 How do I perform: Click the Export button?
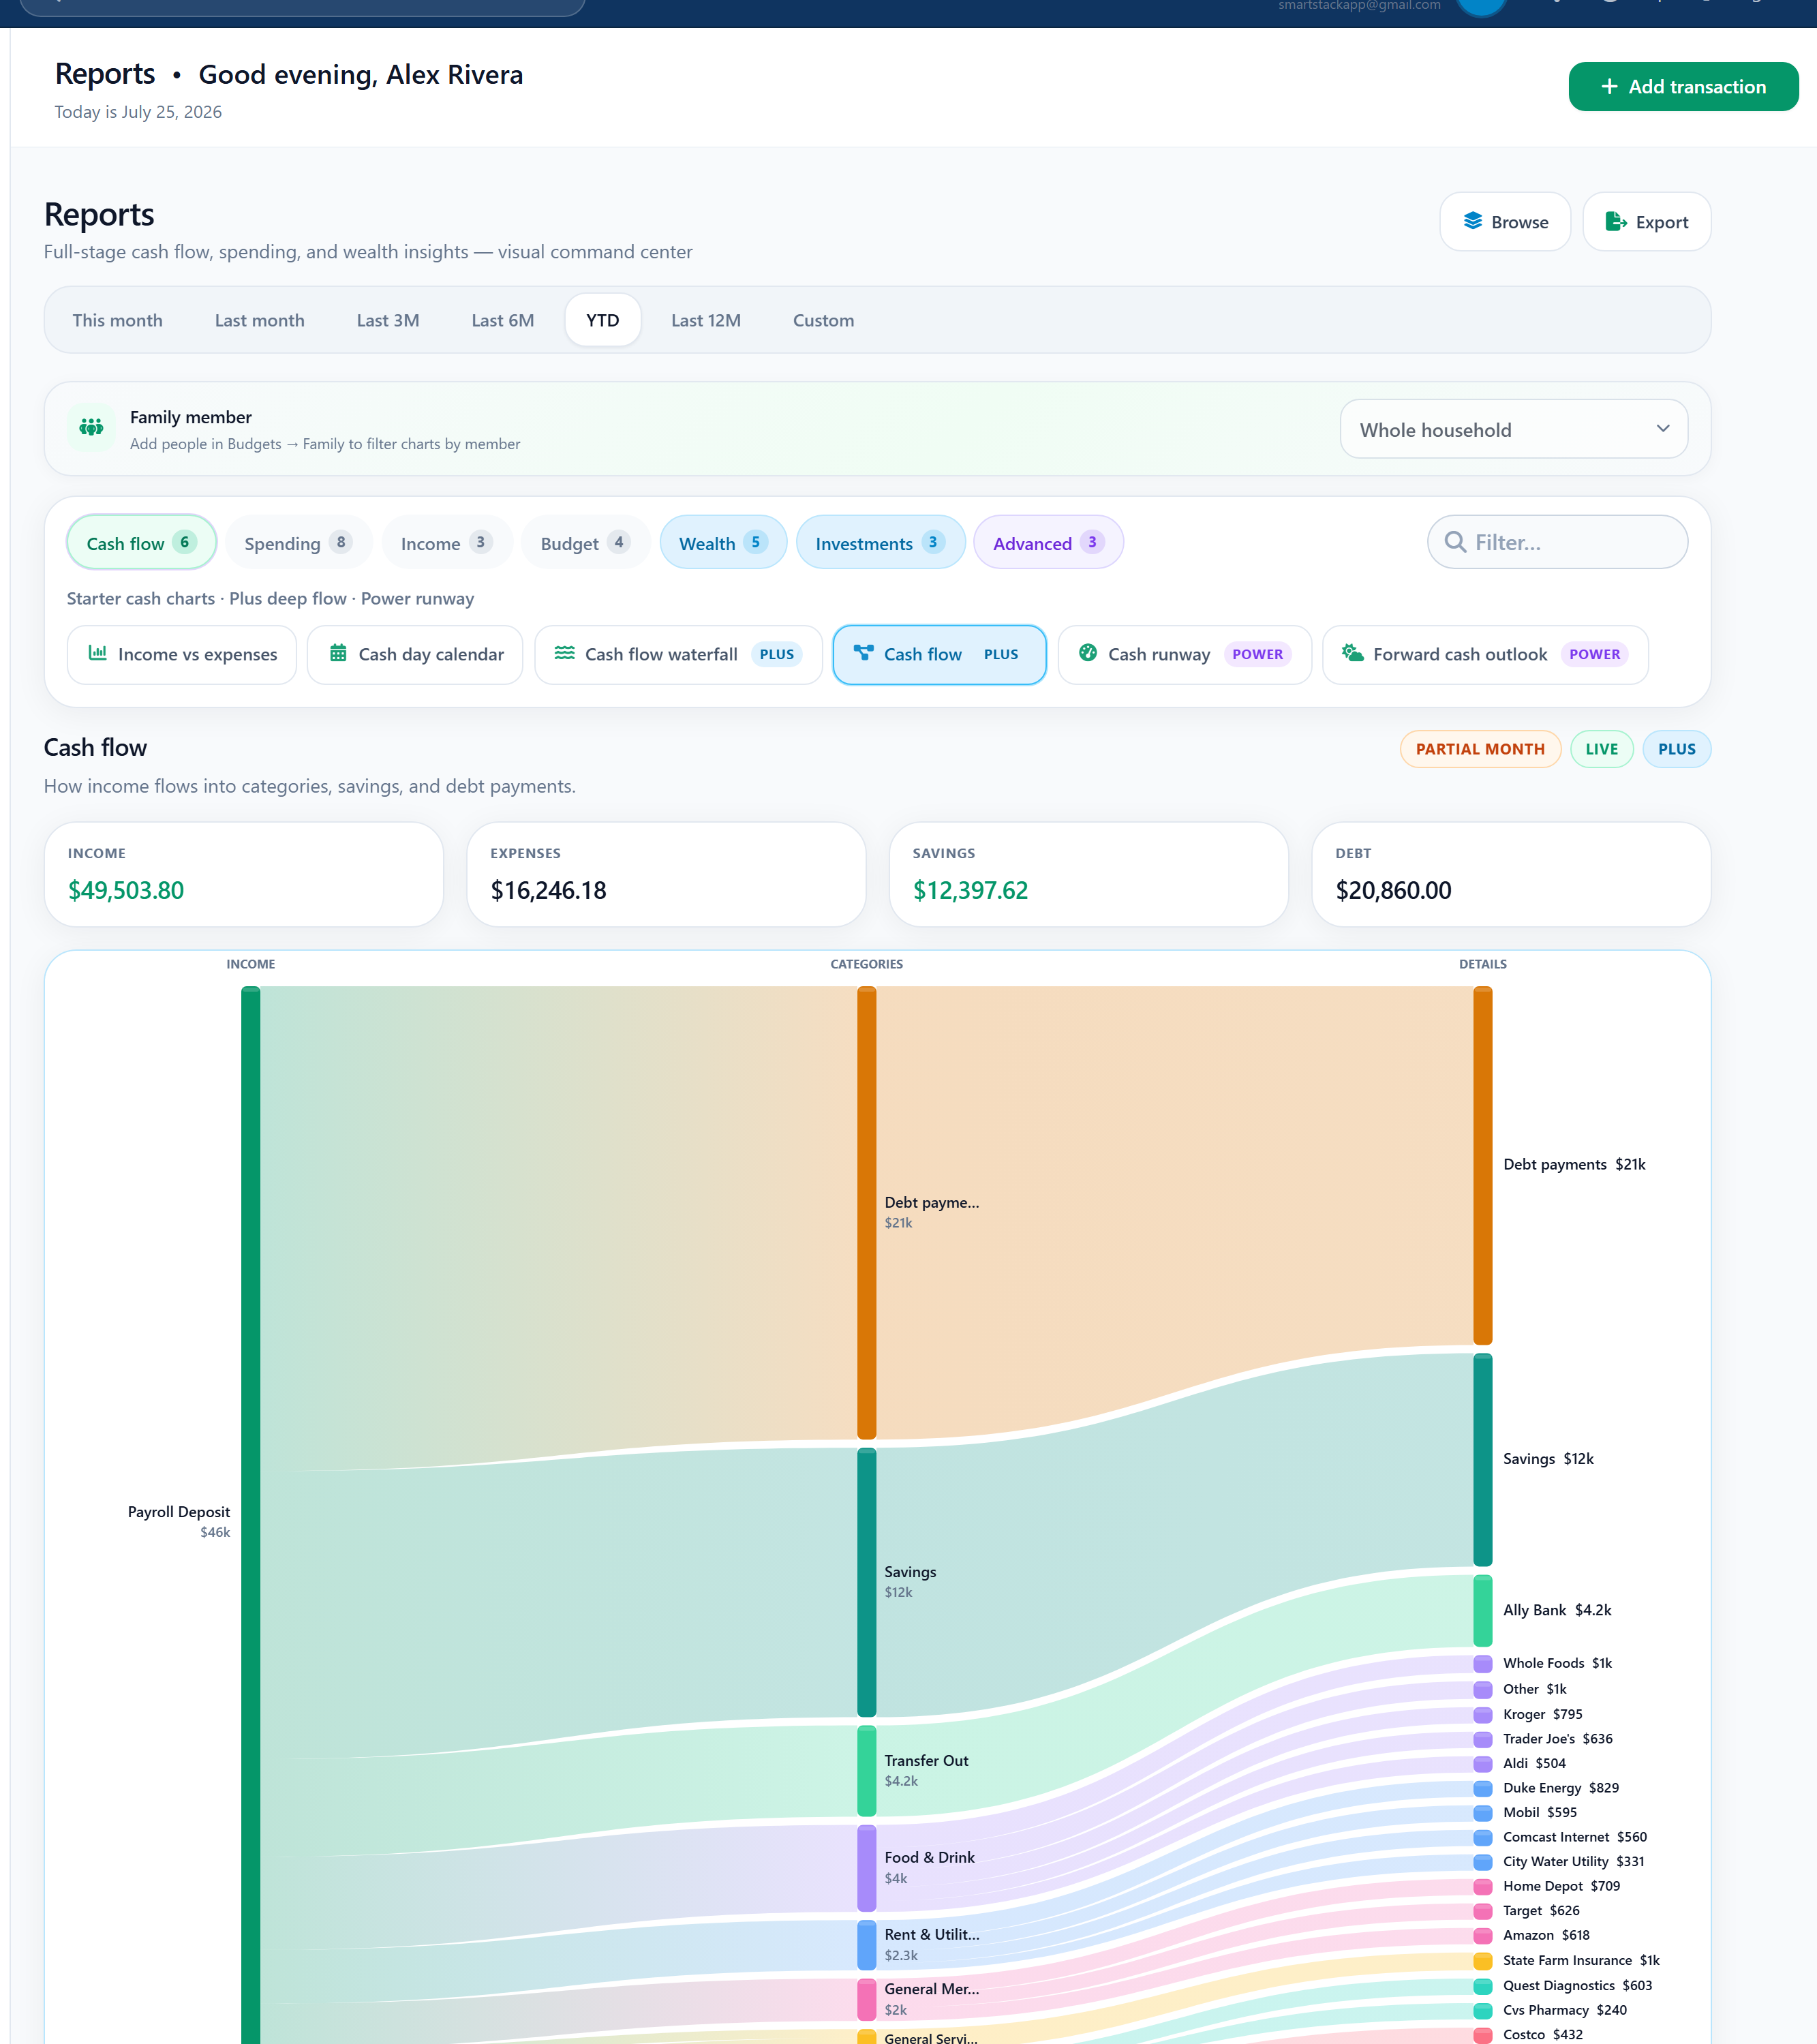click(x=1646, y=221)
